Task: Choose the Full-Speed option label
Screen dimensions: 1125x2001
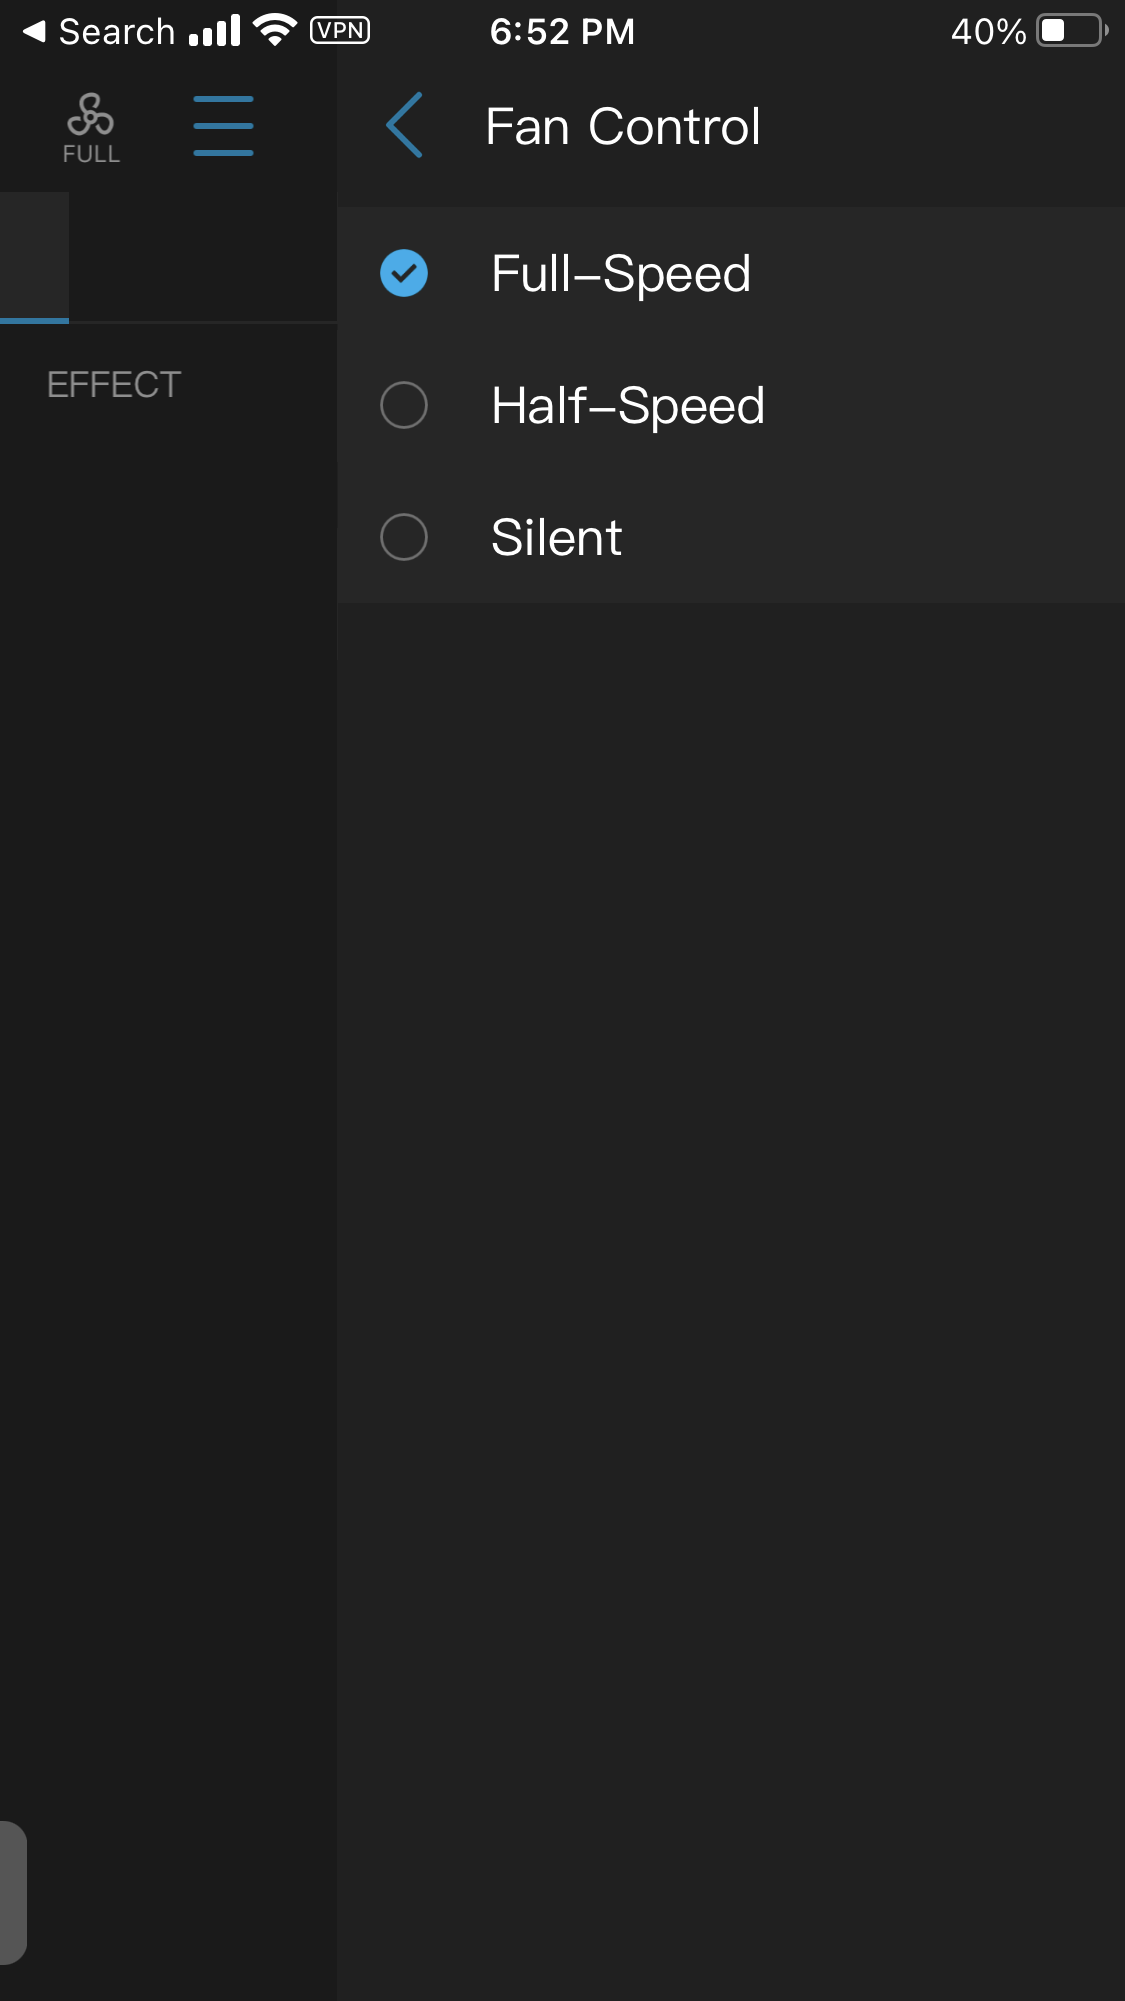Action: (x=621, y=273)
